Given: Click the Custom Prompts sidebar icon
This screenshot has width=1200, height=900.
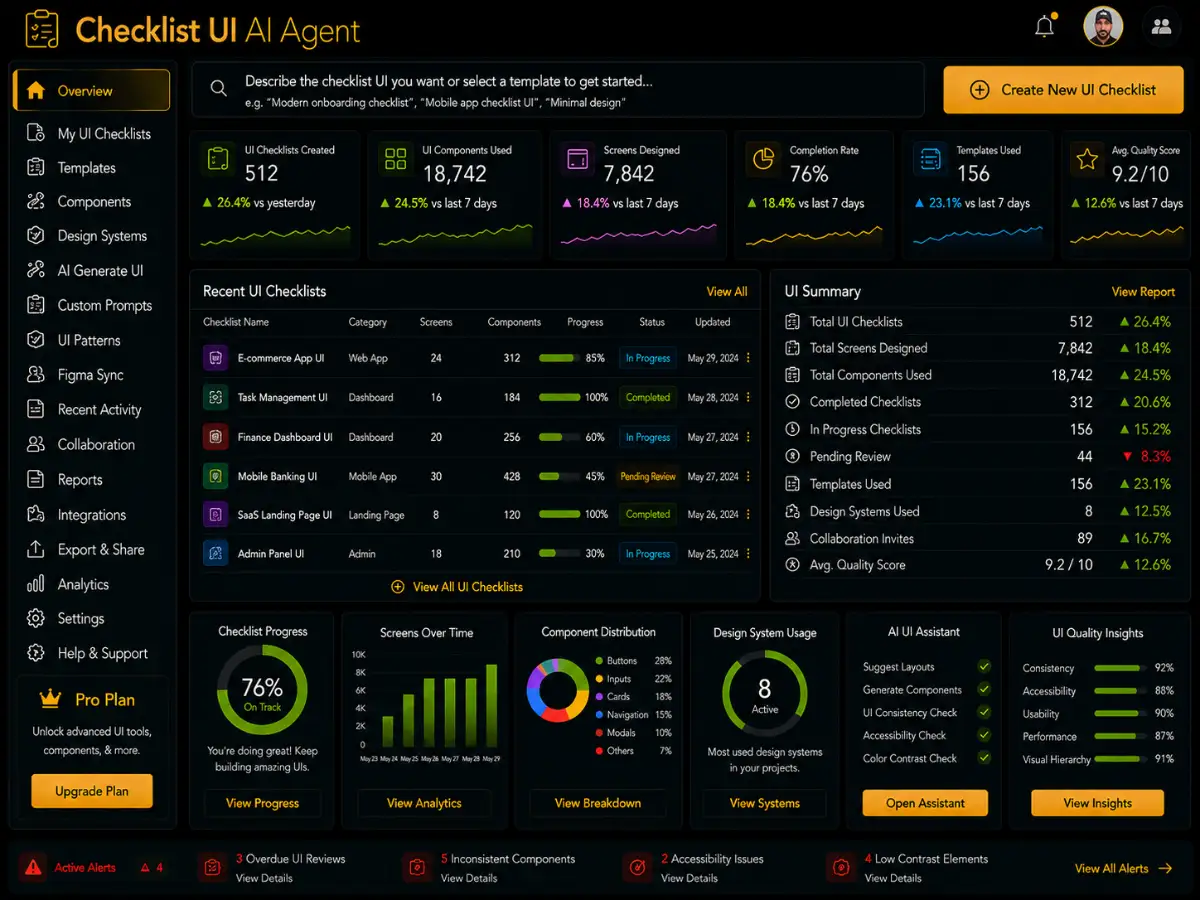Looking at the screenshot, I should tap(36, 305).
